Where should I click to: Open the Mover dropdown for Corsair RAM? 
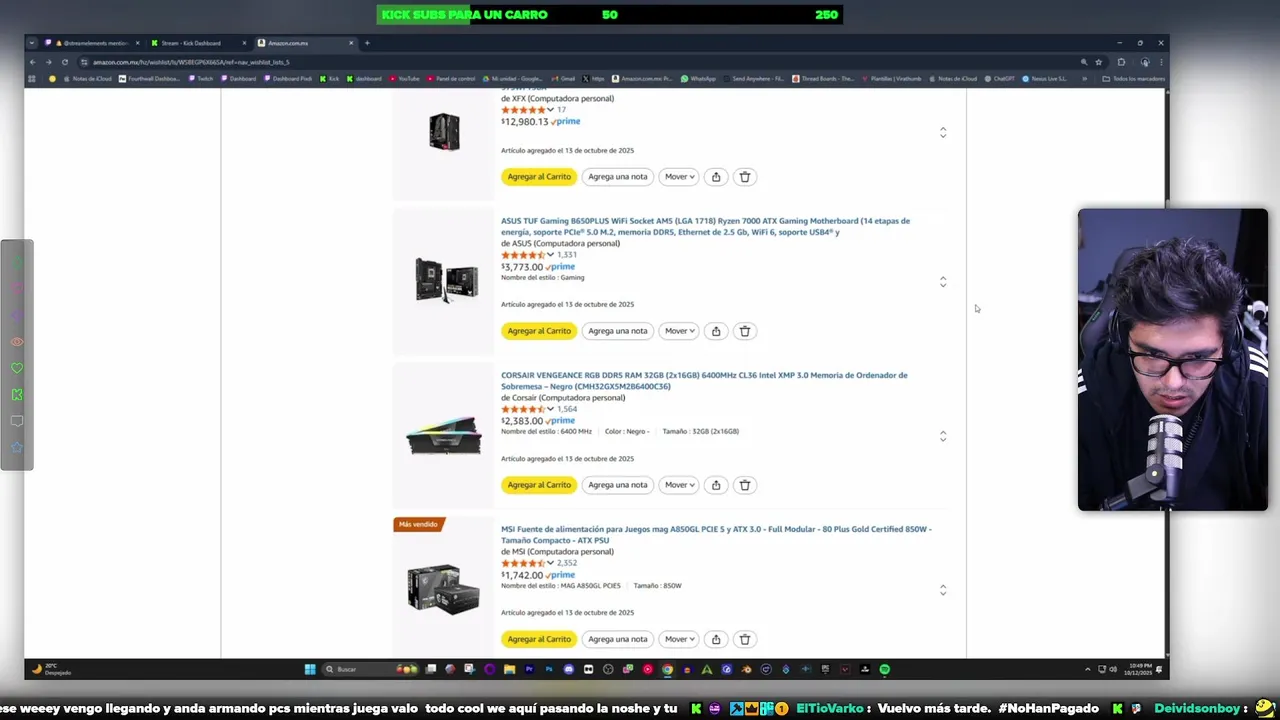680,485
